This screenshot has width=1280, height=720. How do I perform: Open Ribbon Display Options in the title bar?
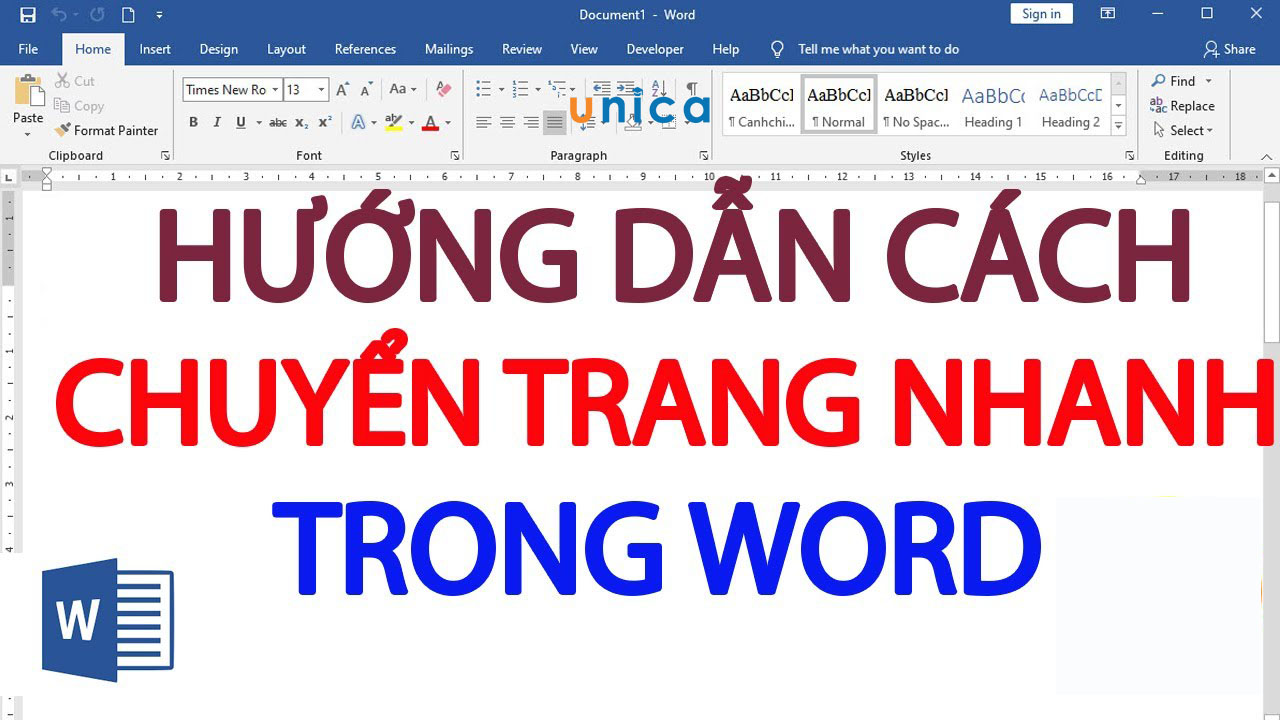point(1107,14)
